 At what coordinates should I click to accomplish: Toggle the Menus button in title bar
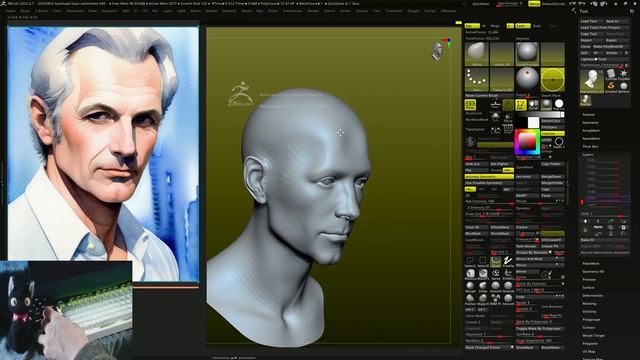(x=534, y=4)
